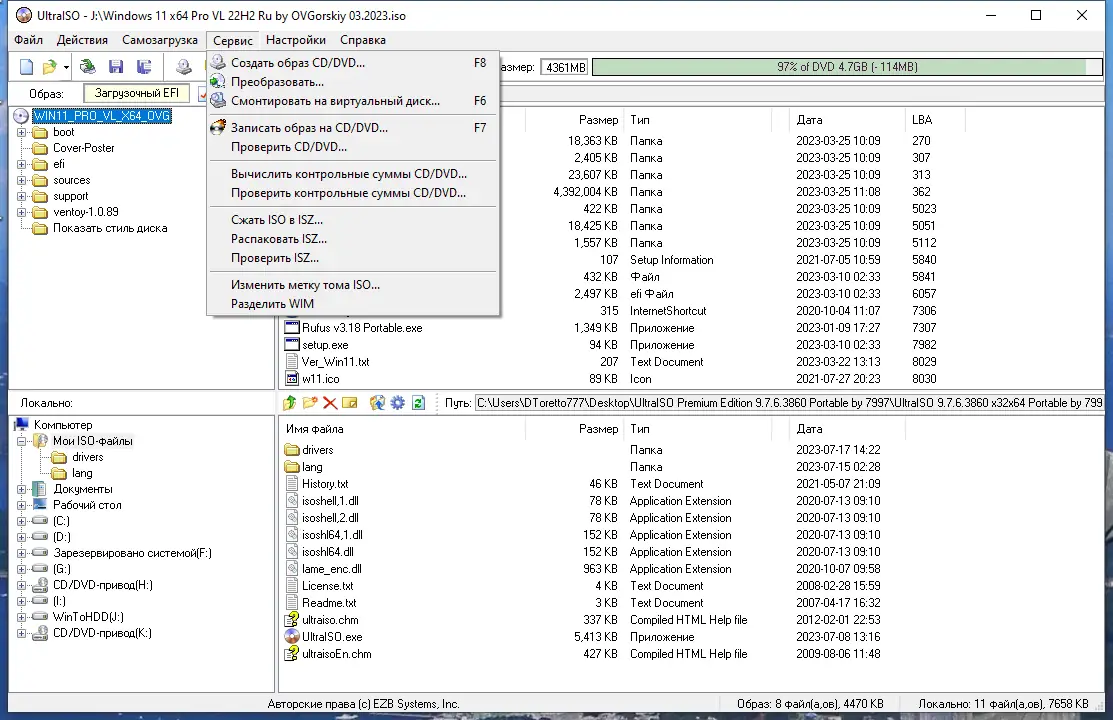Choose Преобразовать... in the Сервис menu
Screen dimensions: 1113x720
353,82
